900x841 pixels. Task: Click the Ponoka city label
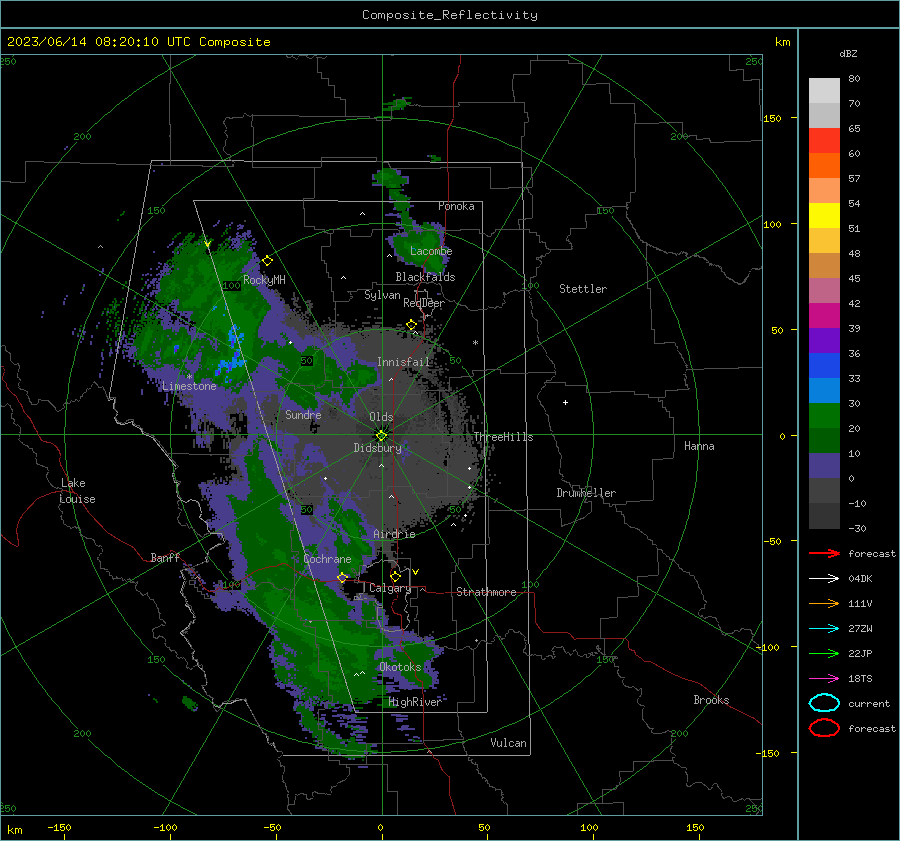point(456,206)
